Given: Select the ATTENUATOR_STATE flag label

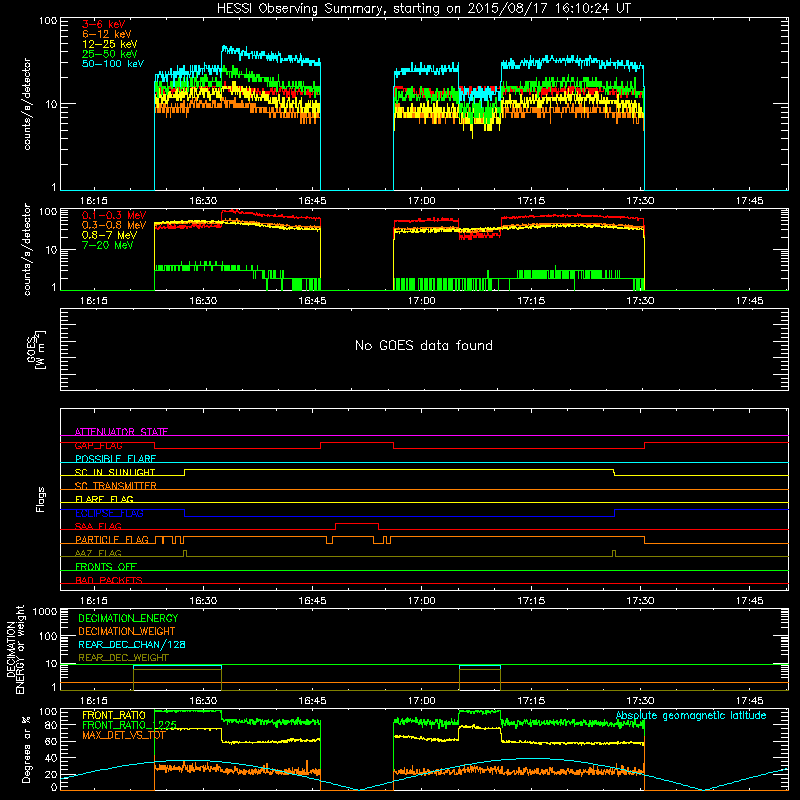Looking at the screenshot, I should 121,432.
